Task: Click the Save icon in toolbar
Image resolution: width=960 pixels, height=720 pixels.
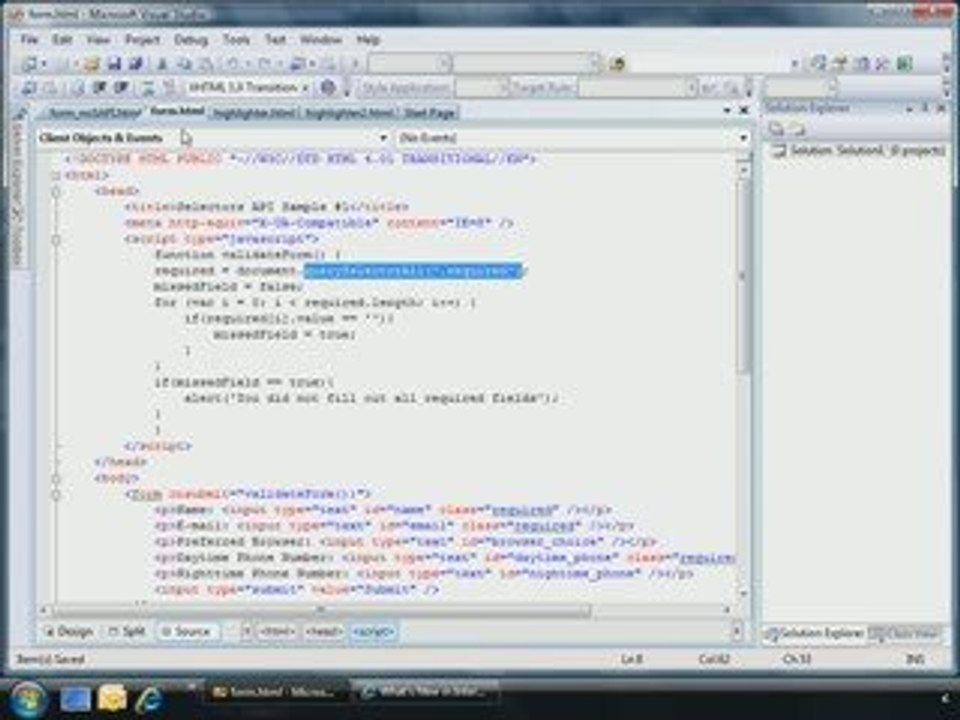Action: point(114,63)
